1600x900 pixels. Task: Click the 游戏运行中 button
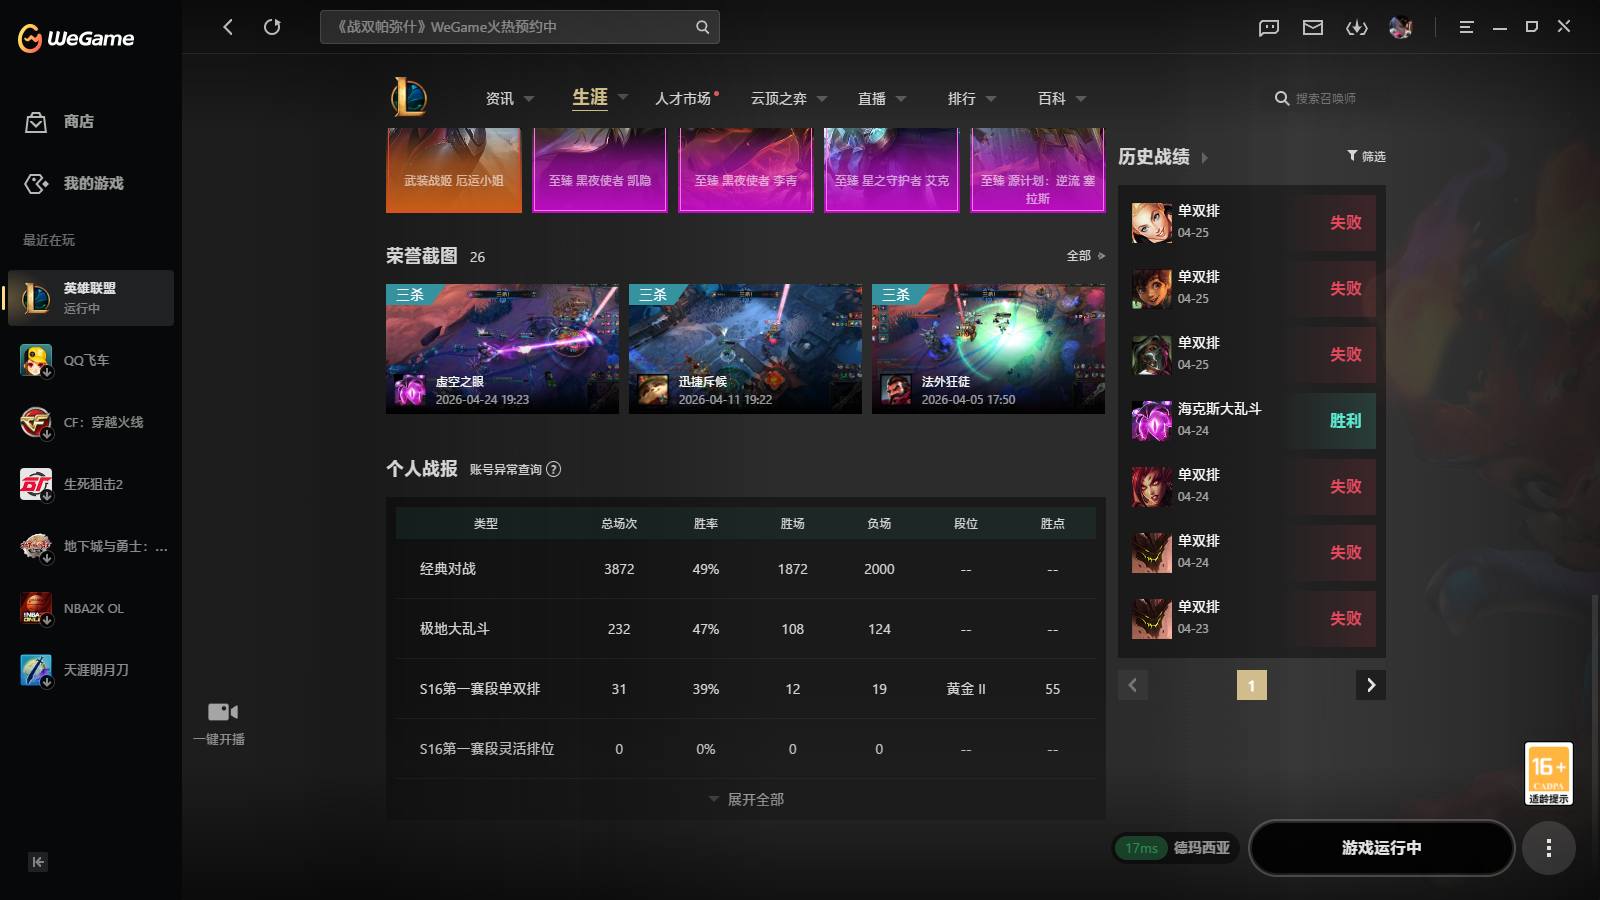1383,847
